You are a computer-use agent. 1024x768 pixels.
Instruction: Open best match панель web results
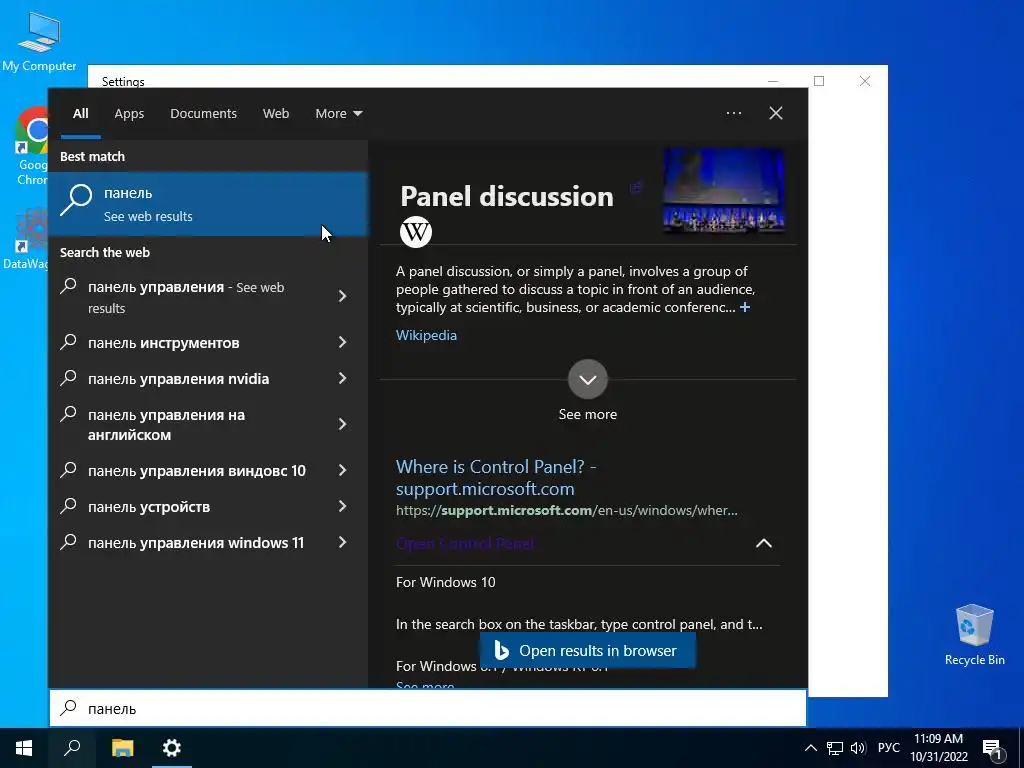pos(208,204)
